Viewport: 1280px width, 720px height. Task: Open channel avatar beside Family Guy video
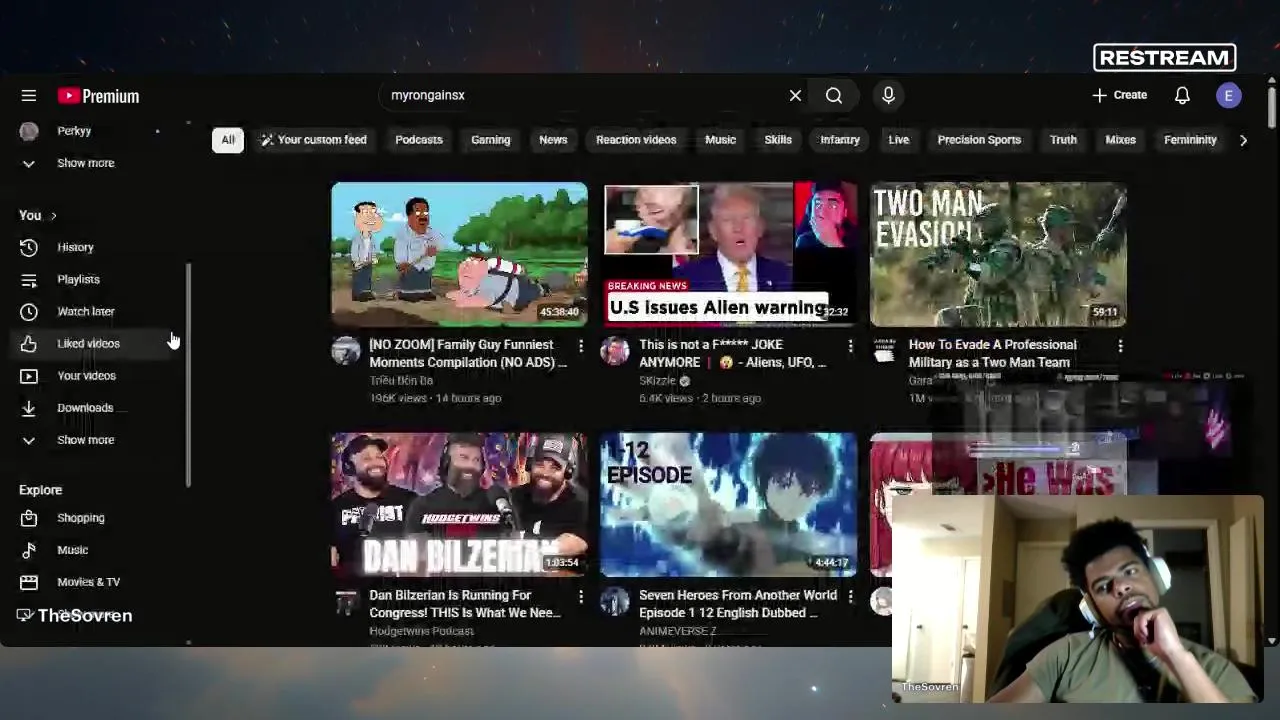(x=345, y=351)
